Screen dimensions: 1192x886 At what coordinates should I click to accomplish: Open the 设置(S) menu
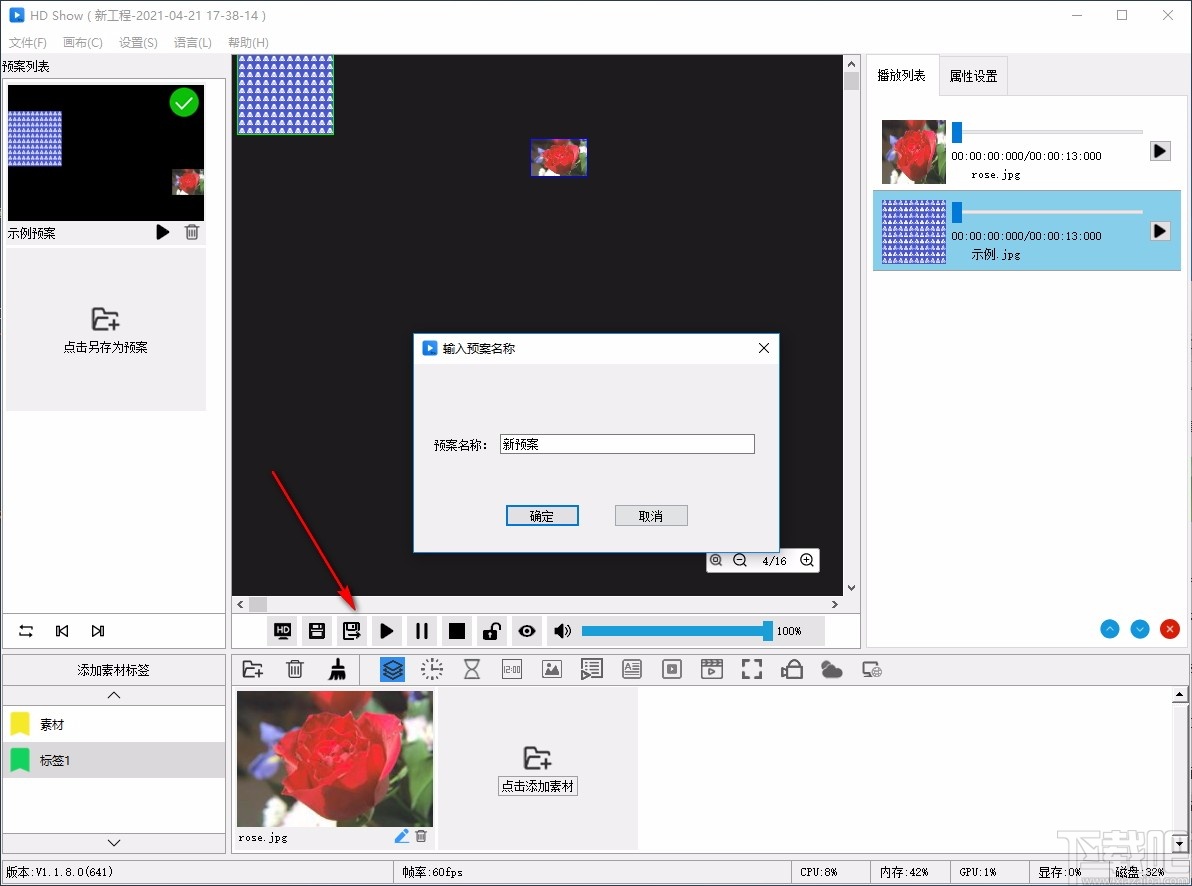pyautogui.click(x=138, y=42)
